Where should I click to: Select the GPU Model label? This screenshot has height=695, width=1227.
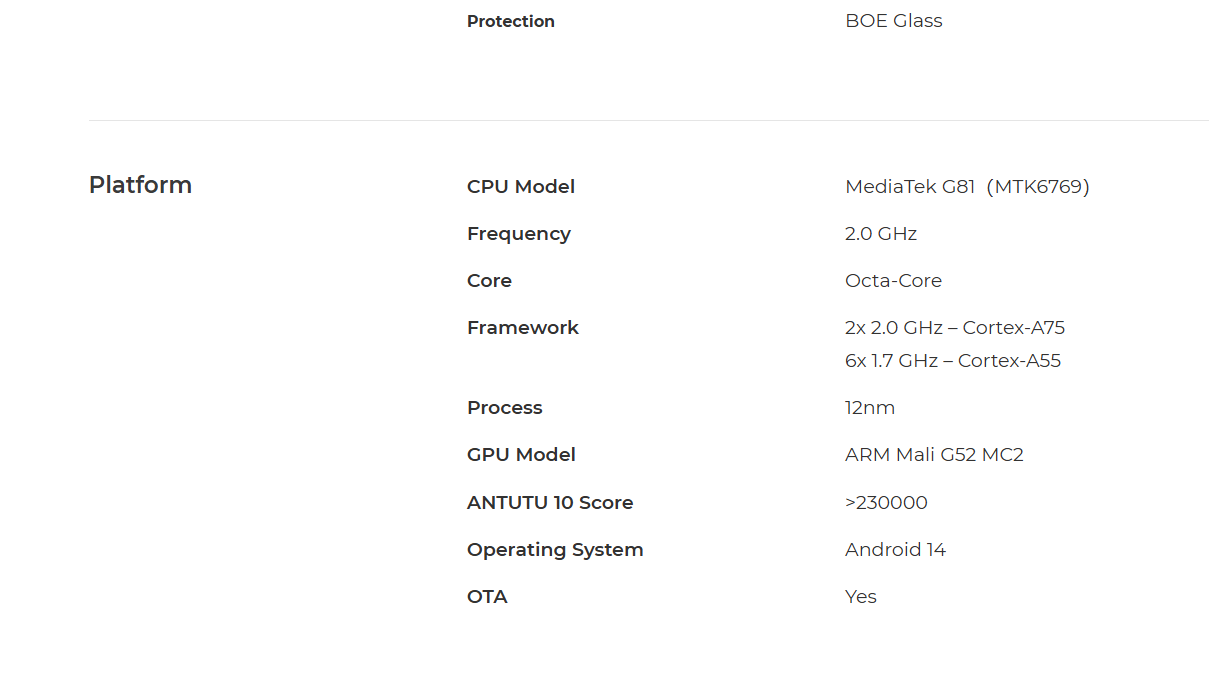pos(521,455)
